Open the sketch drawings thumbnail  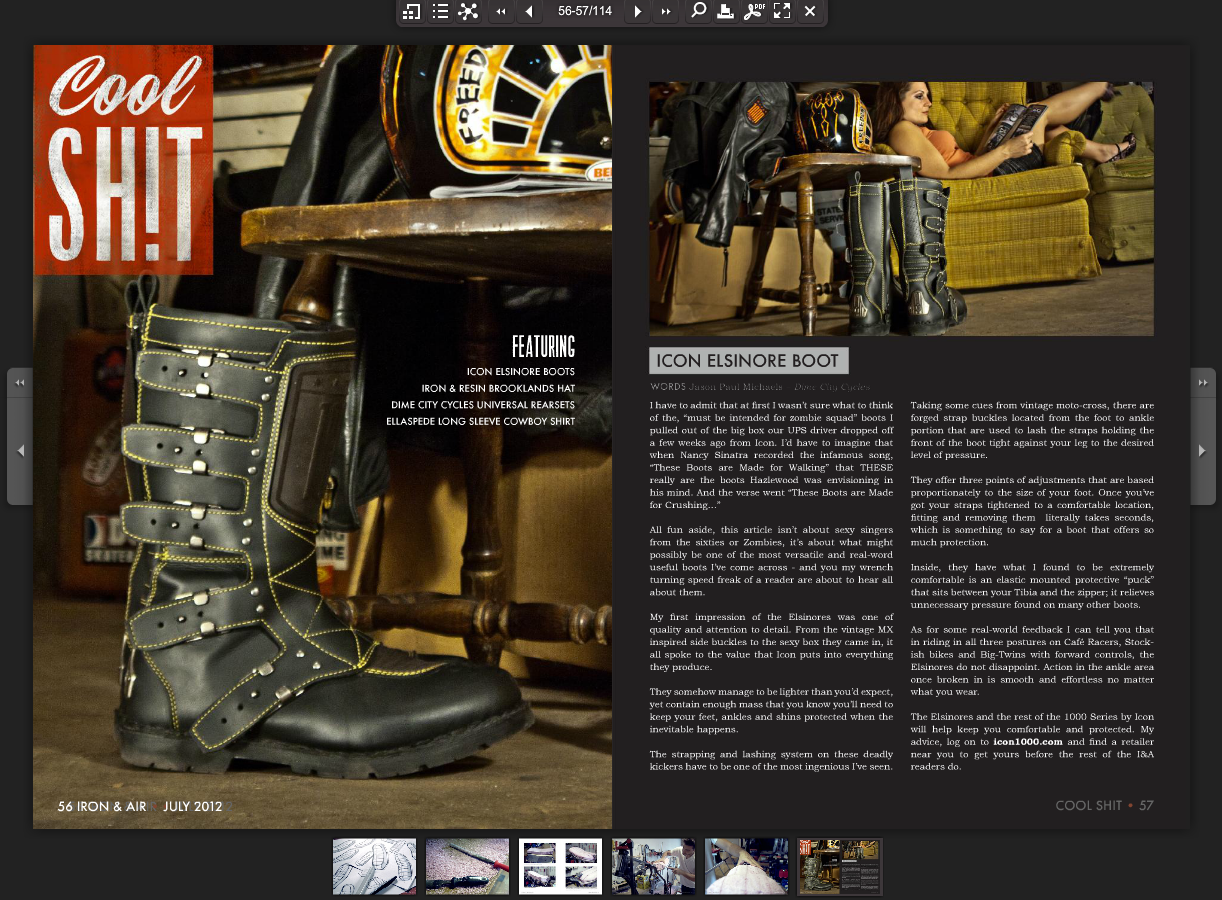click(x=374, y=866)
